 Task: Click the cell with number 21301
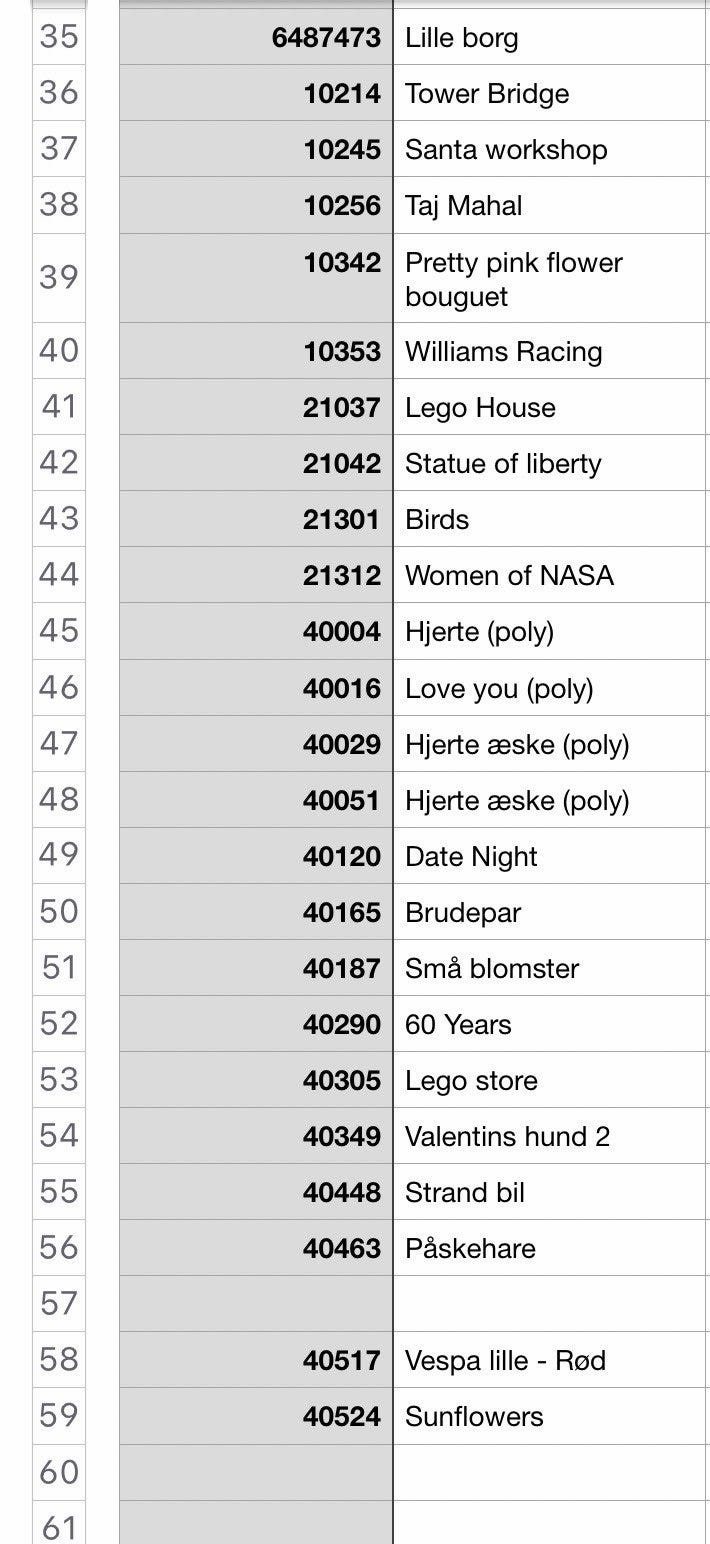pyautogui.click(x=256, y=519)
